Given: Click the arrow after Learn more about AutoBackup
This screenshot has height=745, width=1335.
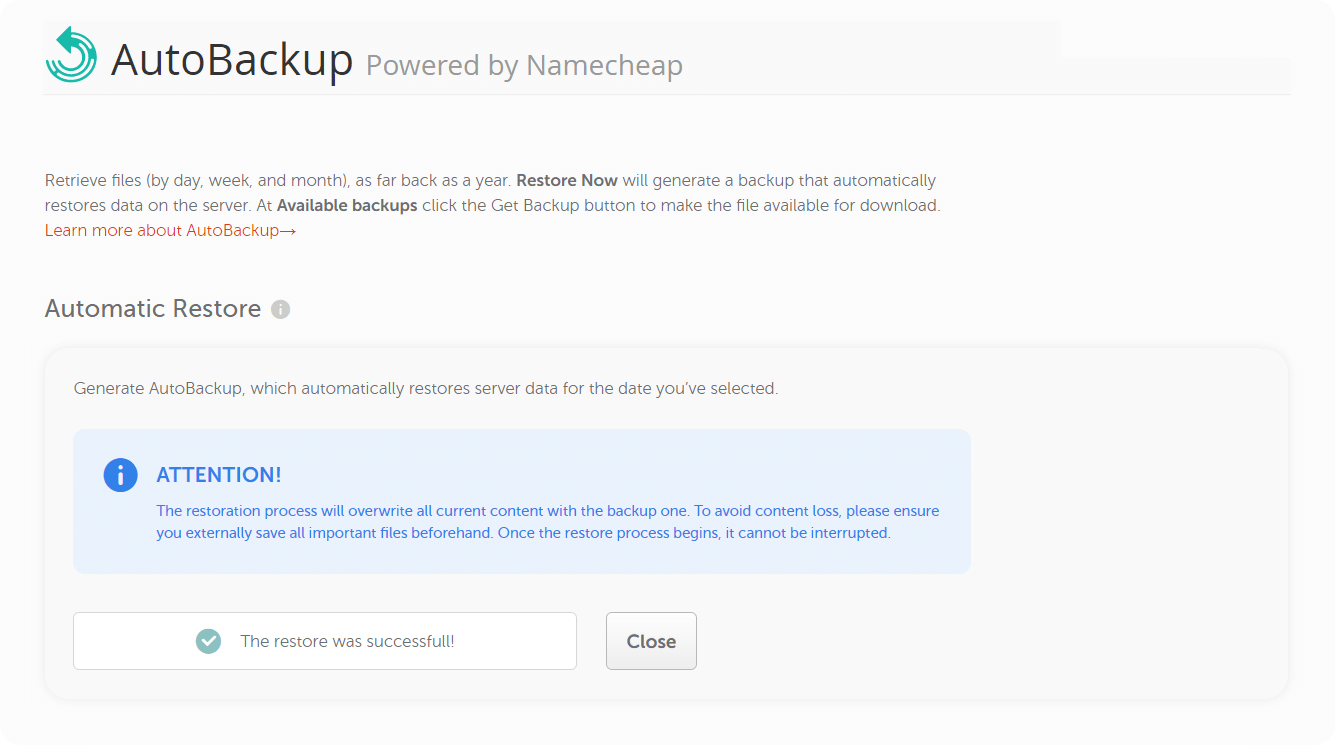Looking at the screenshot, I should pyautogui.click(x=285, y=230).
